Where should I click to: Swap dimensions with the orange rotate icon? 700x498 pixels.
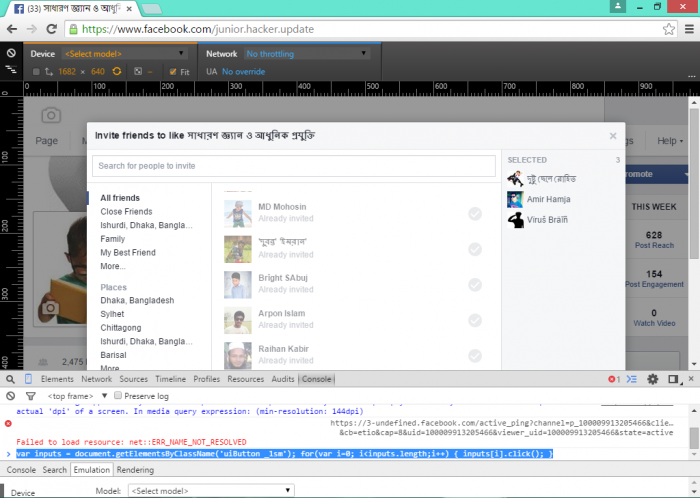(x=117, y=71)
